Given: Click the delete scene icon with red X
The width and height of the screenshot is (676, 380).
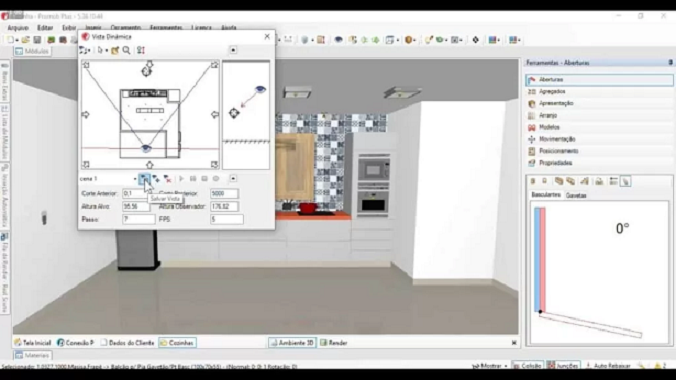Looking at the screenshot, I should 168,179.
